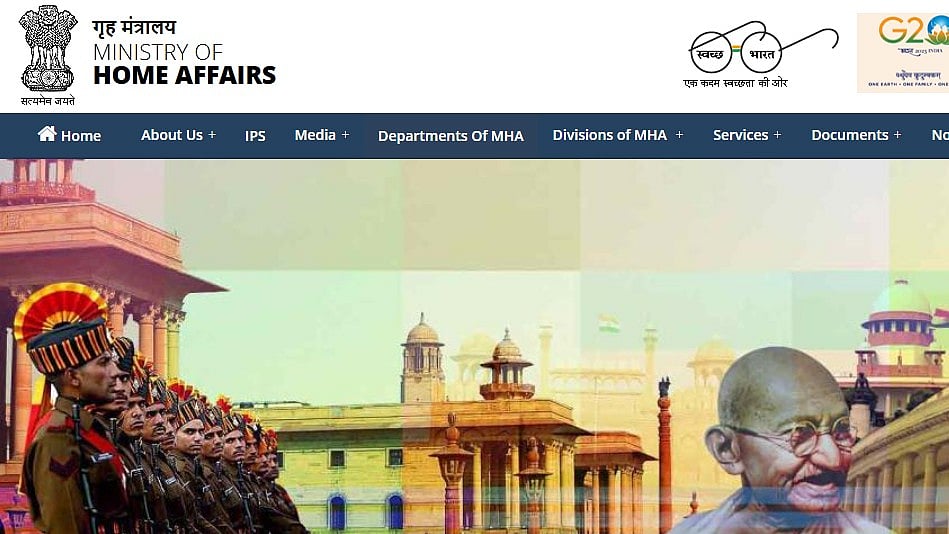Open the Media menu label

click(315, 135)
